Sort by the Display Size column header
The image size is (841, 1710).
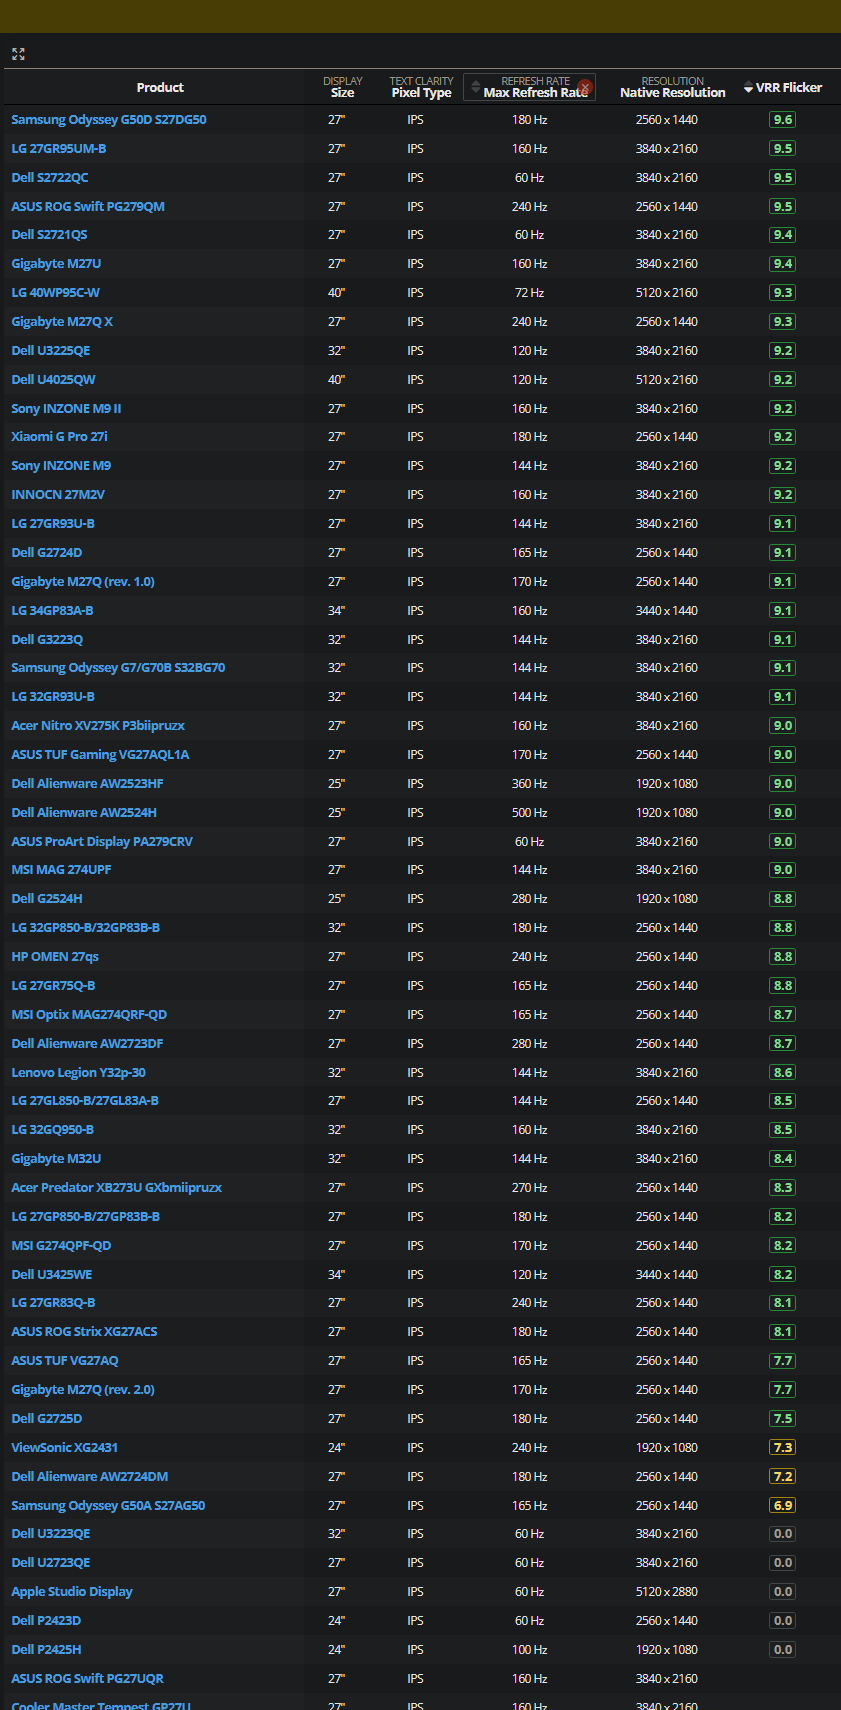tap(342, 87)
